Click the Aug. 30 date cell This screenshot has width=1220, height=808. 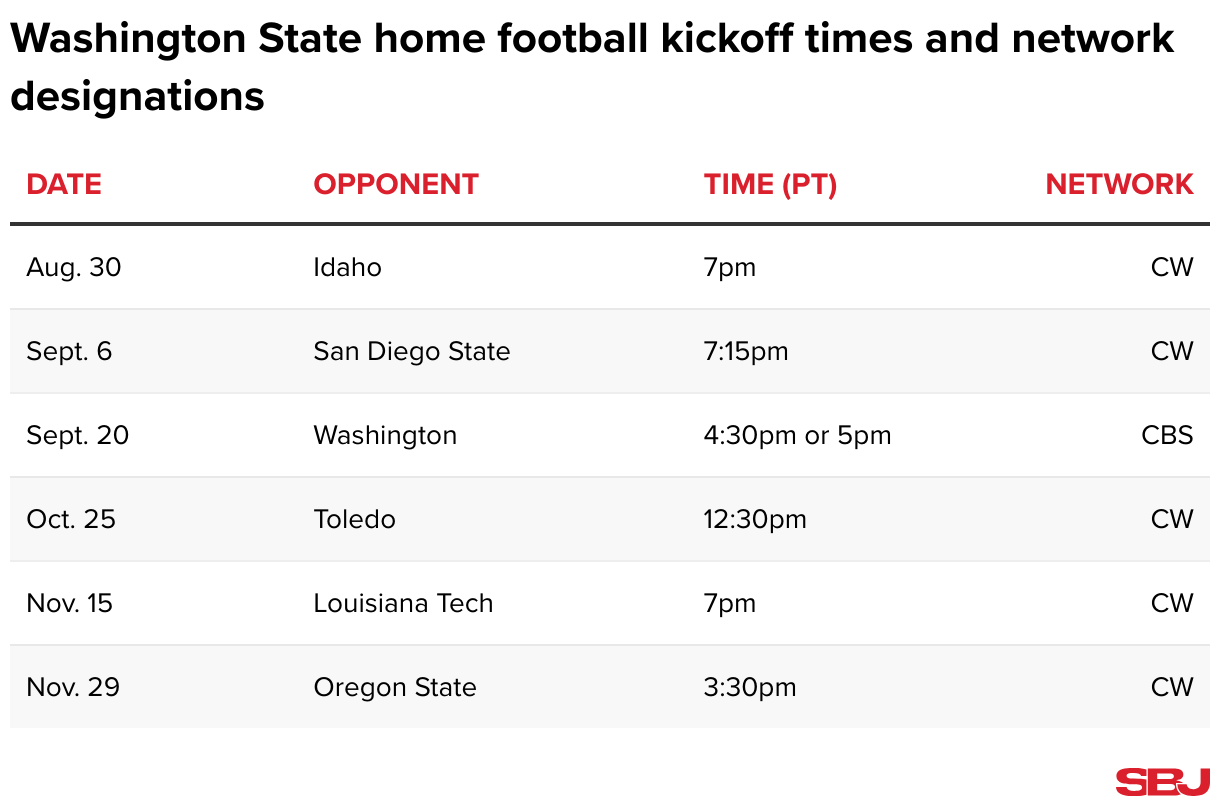(x=74, y=267)
